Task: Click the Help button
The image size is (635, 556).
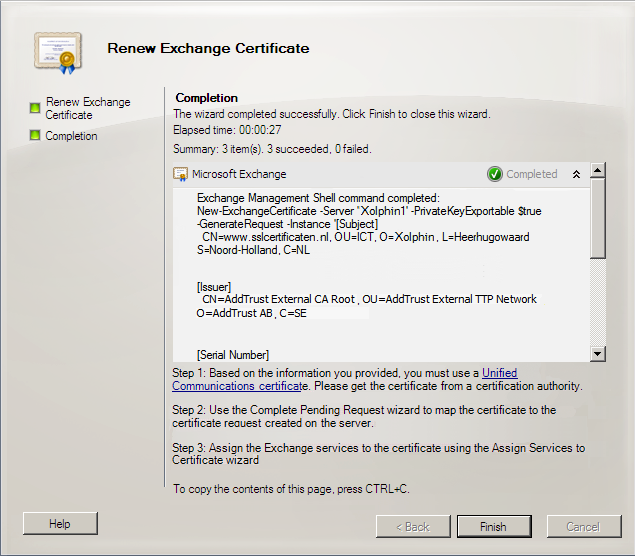Action: point(60,524)
